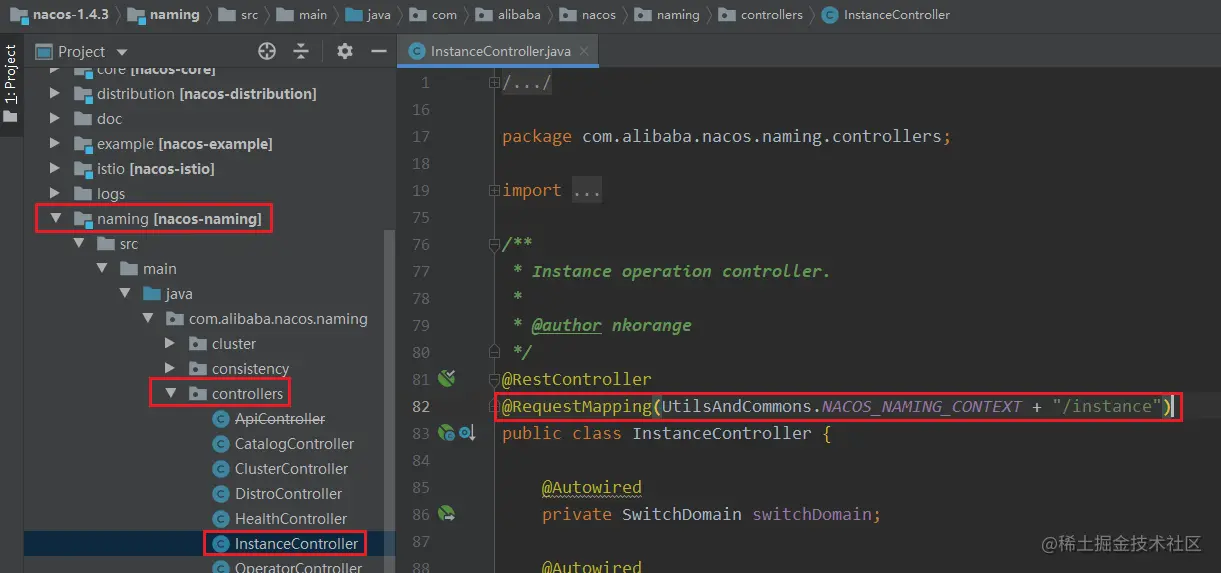Collapse the naming [nacos-naming] module

click(56, 219)
